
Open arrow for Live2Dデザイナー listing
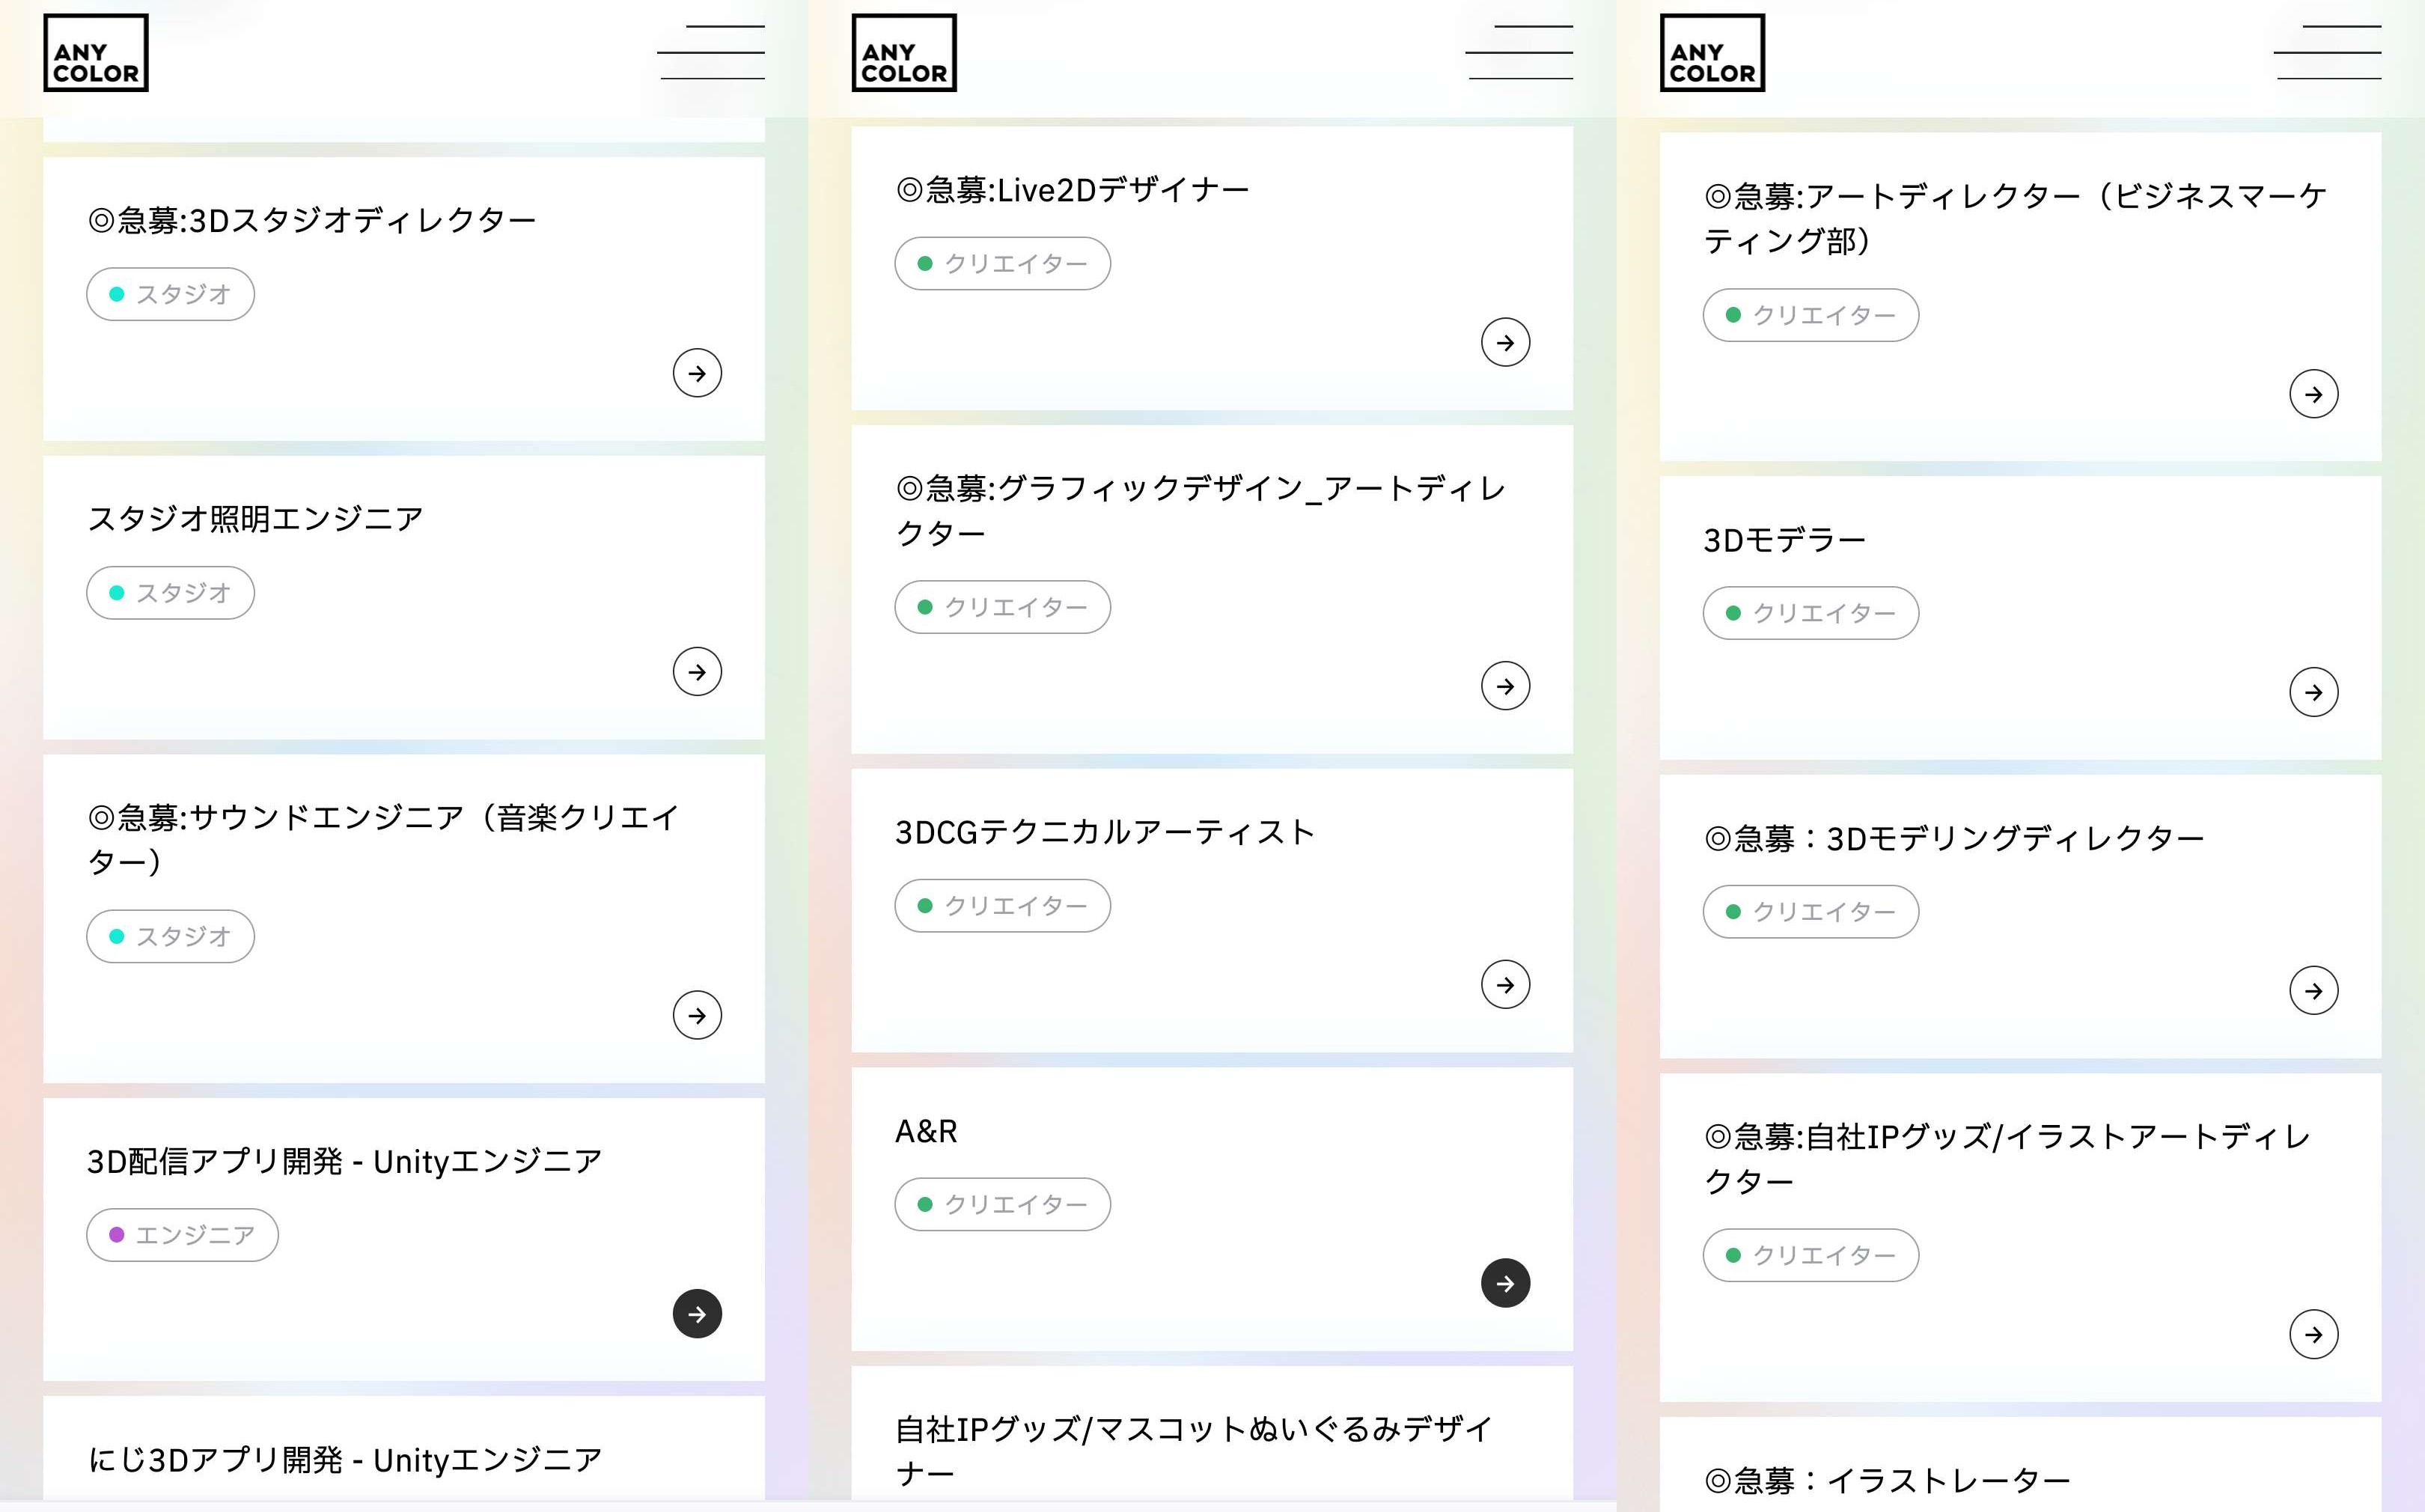pyautogui.click(x=1505, y=343)
